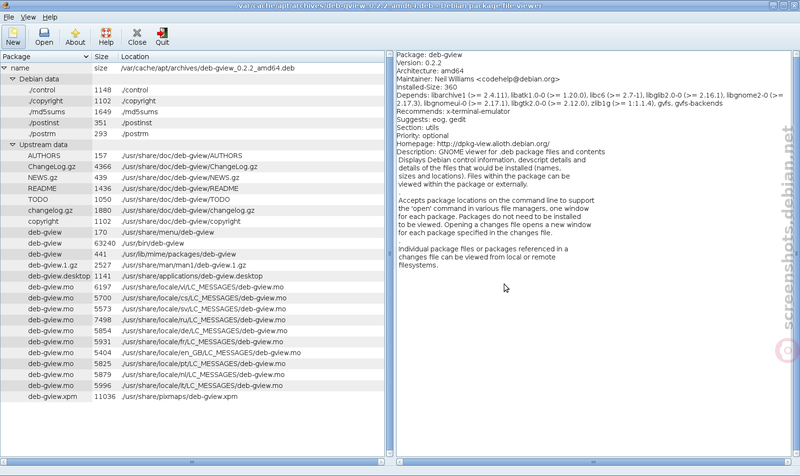The width and height of the screenshot is (800, 476).
Task: Click the Help lifebuoy toolbar icon
Action: (106, 37)
